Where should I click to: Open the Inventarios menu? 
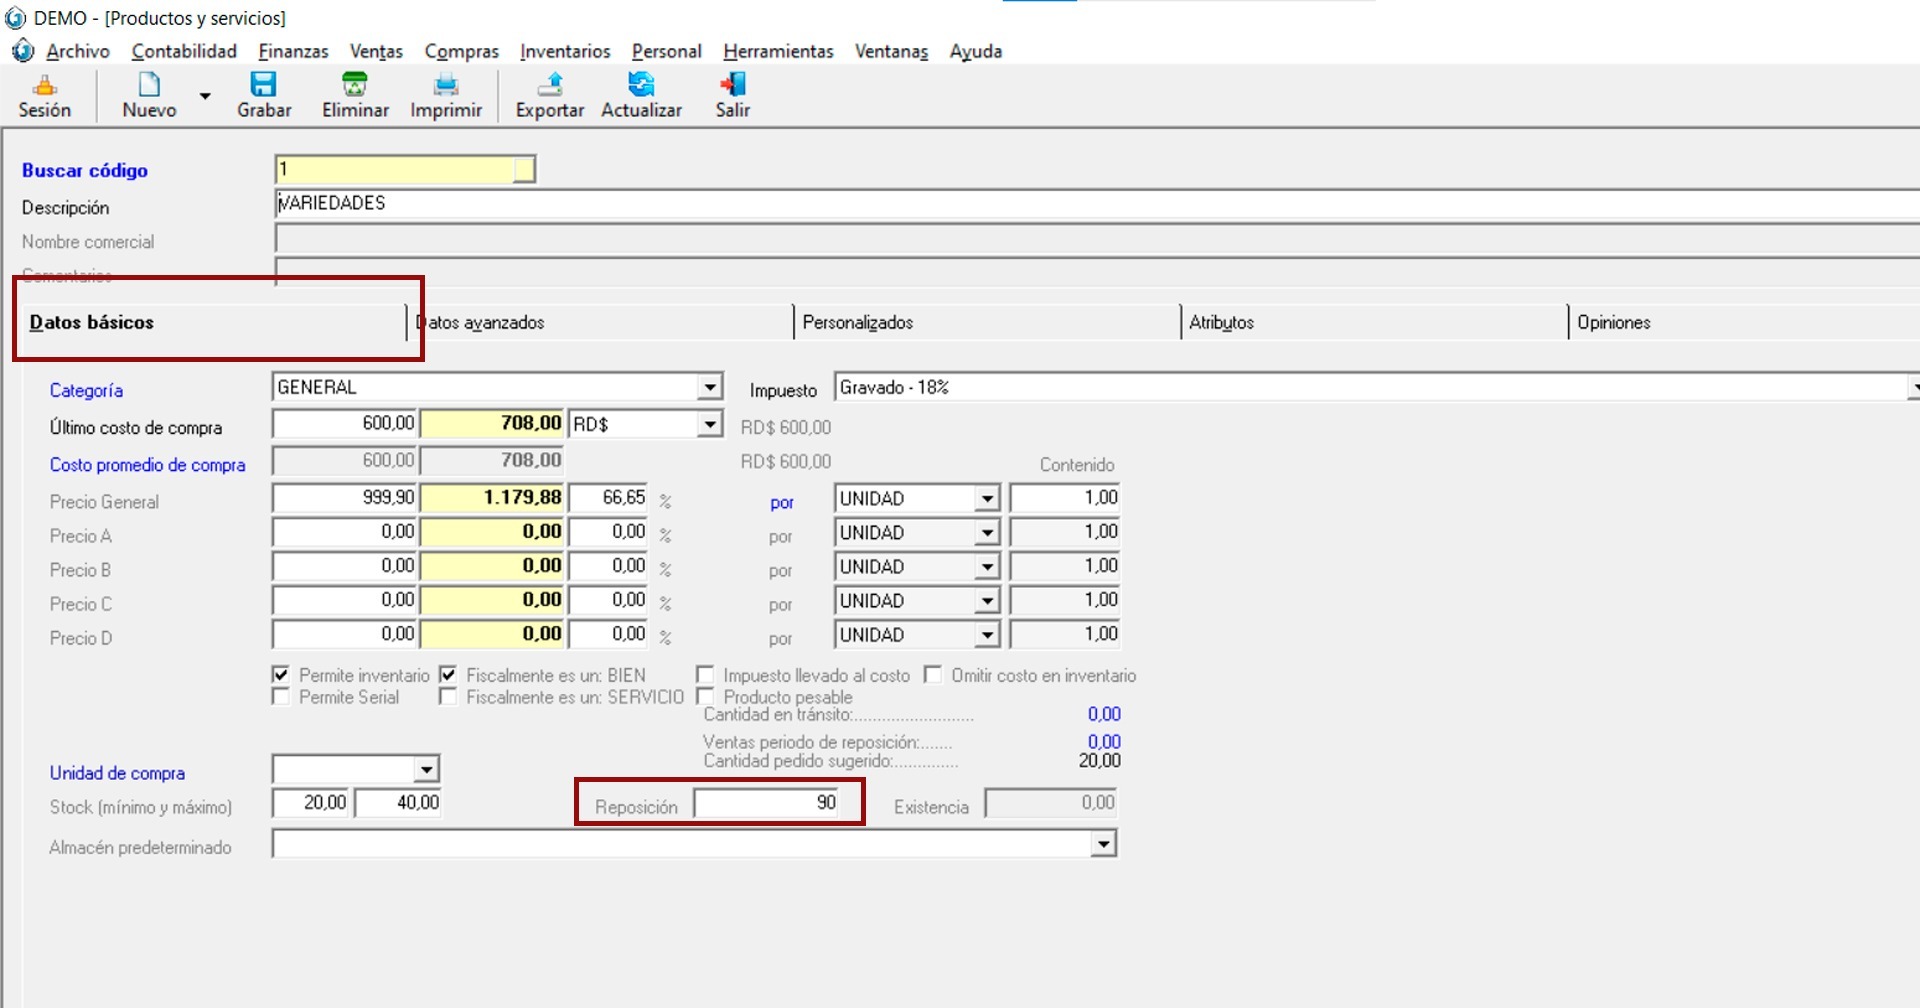(x=565, y=51)
